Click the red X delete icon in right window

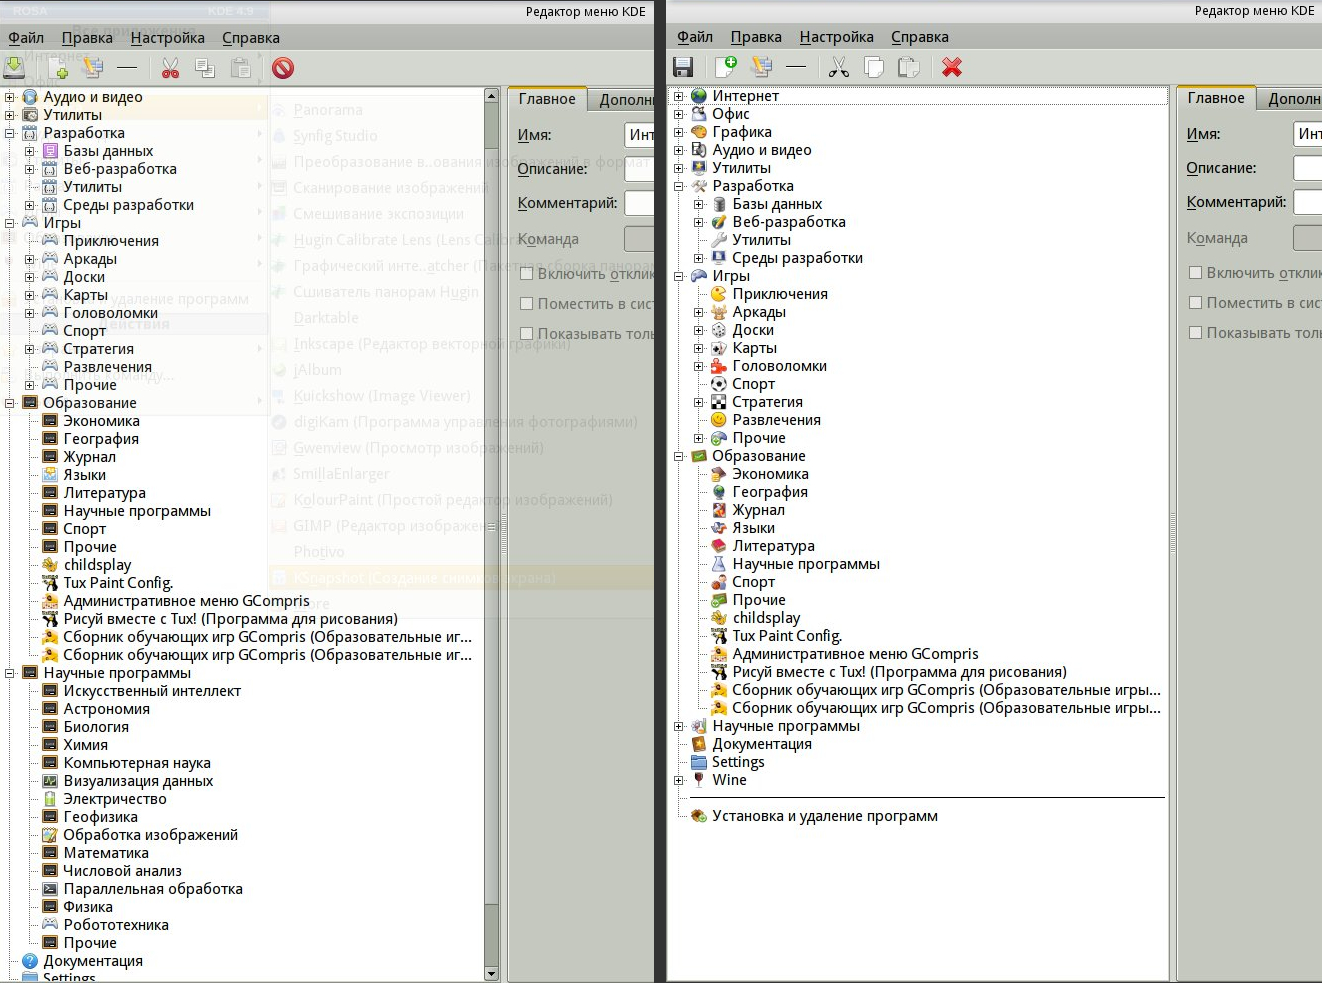pos(952,66)
